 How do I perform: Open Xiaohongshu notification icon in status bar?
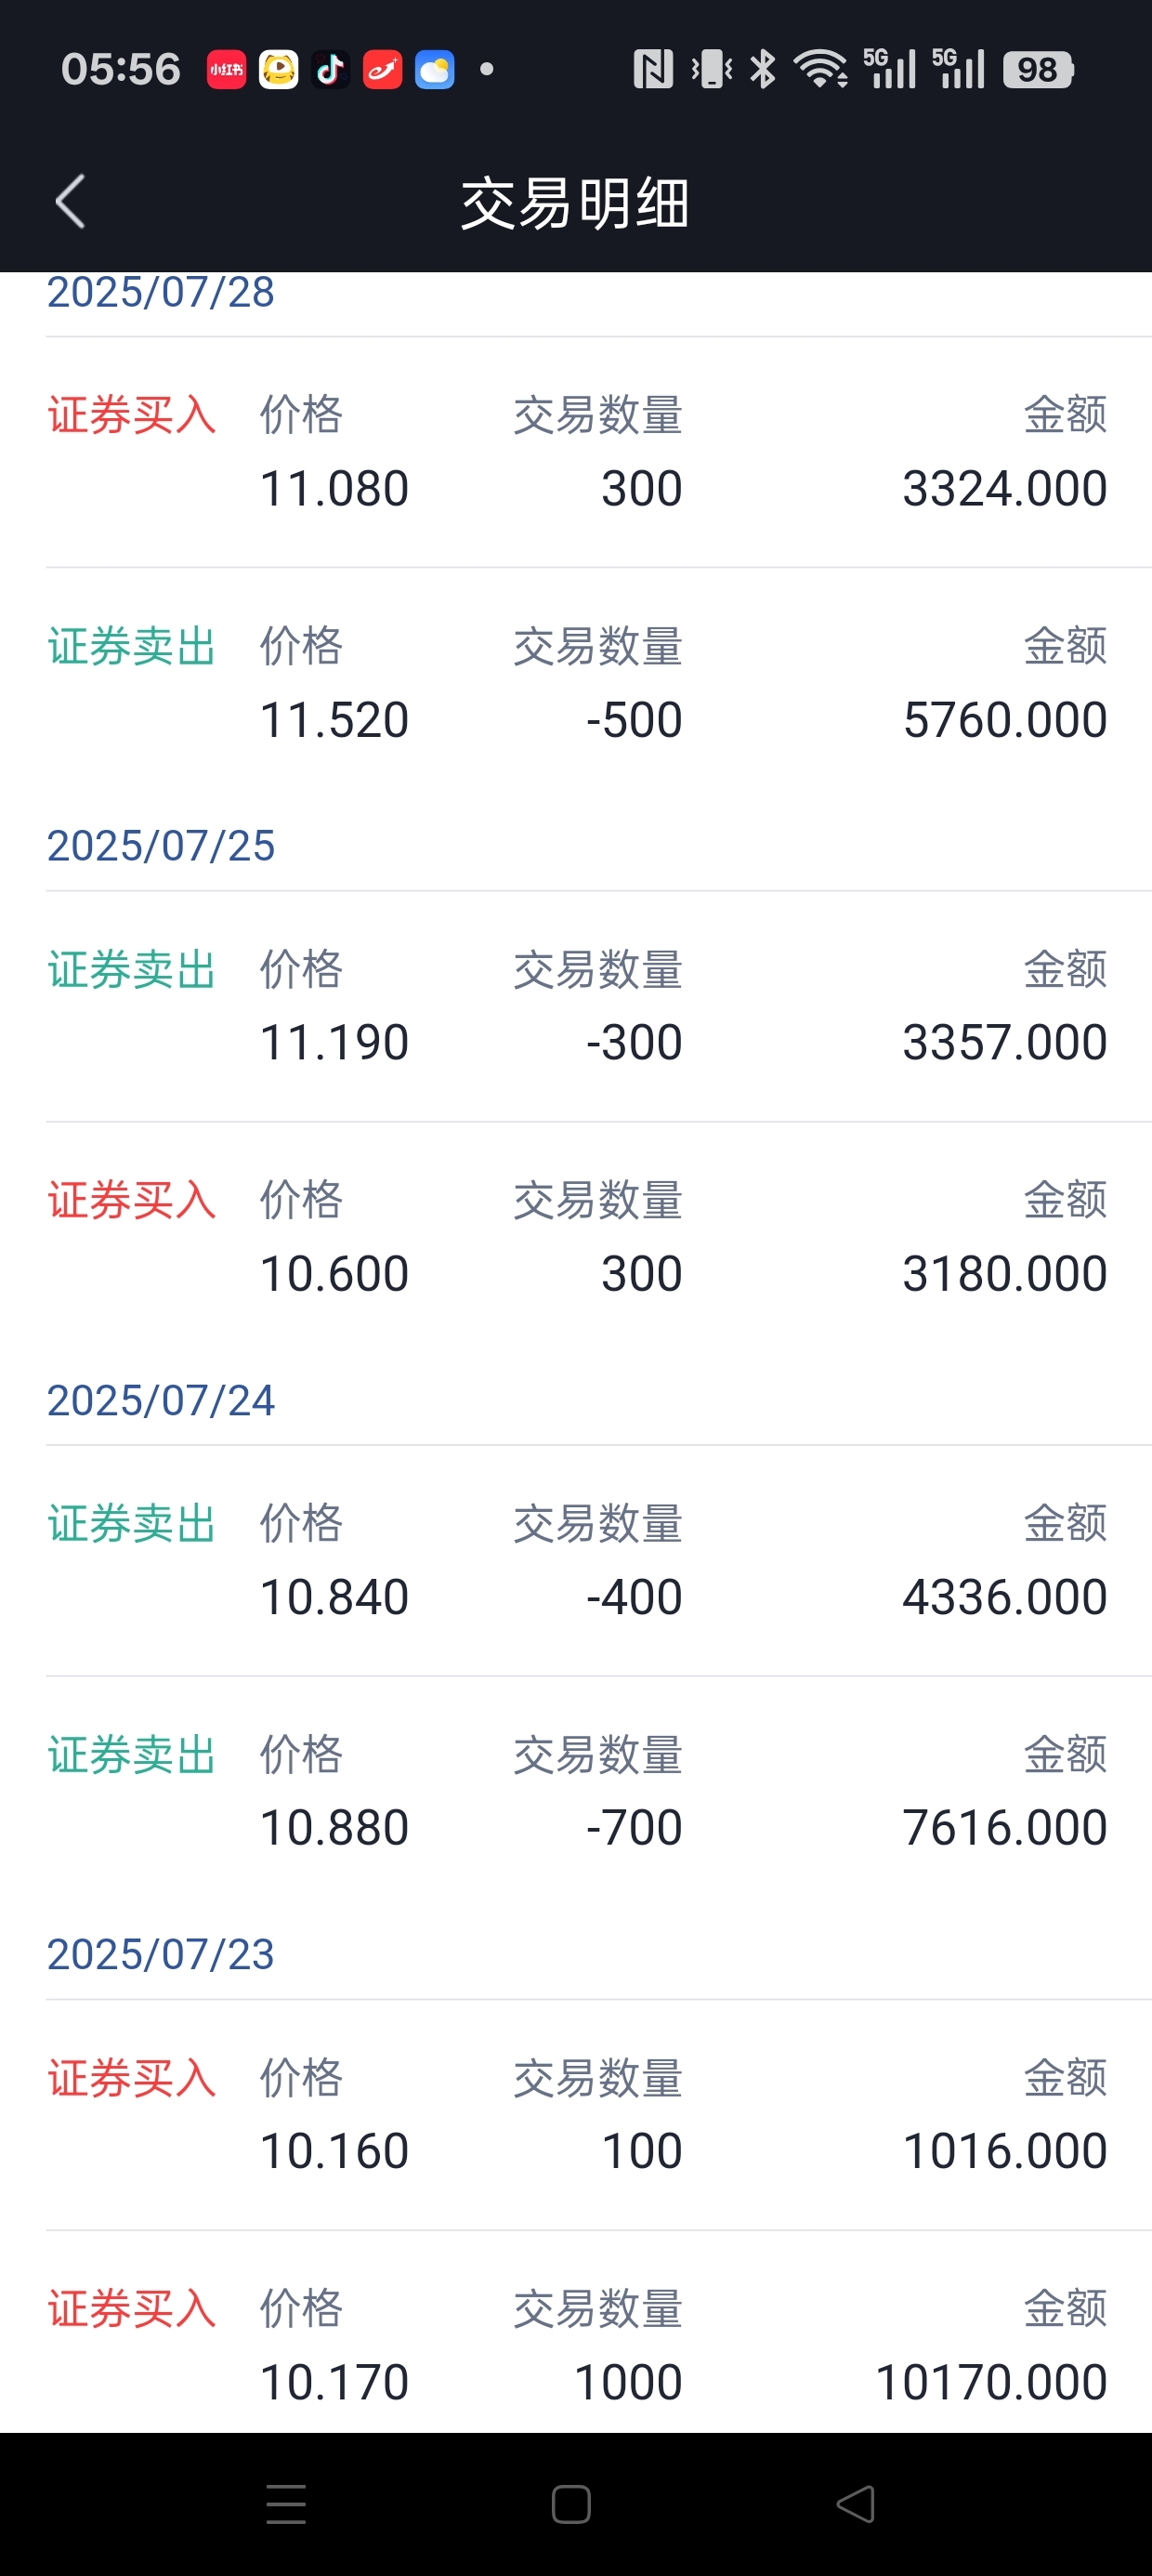point(226,70)
